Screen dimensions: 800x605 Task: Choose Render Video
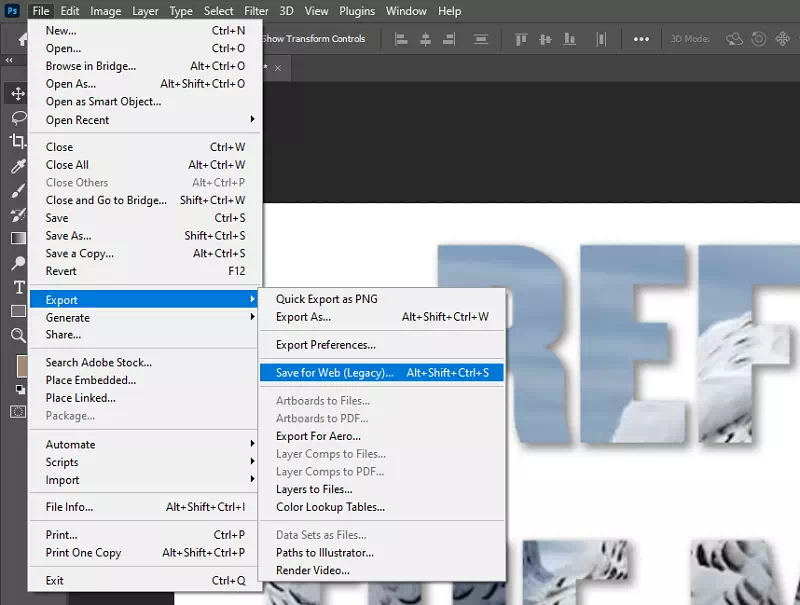click(382, 570)
